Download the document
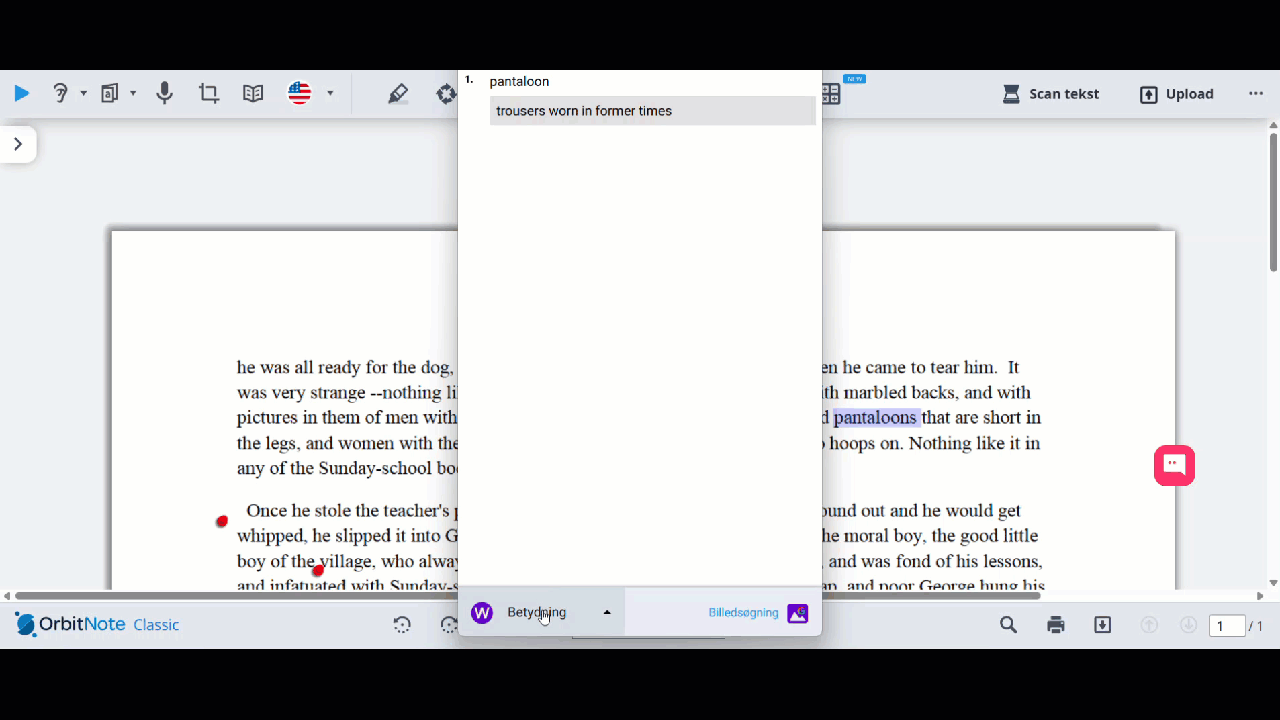The width and height of the screenshot is (1280, 720). pyautogui.click(x=1103, y=625)
